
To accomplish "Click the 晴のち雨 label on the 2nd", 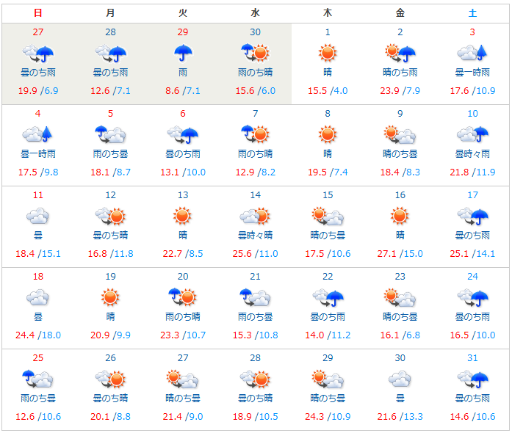I will tap(400, 72).
